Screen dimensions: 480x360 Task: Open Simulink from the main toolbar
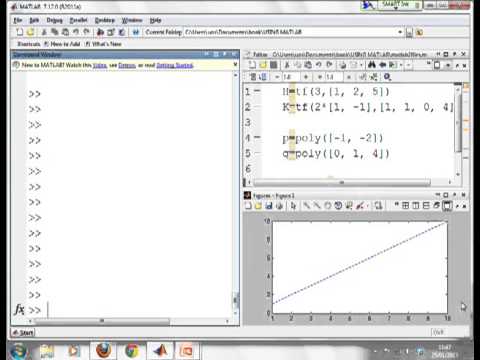(x=100, y=32)
